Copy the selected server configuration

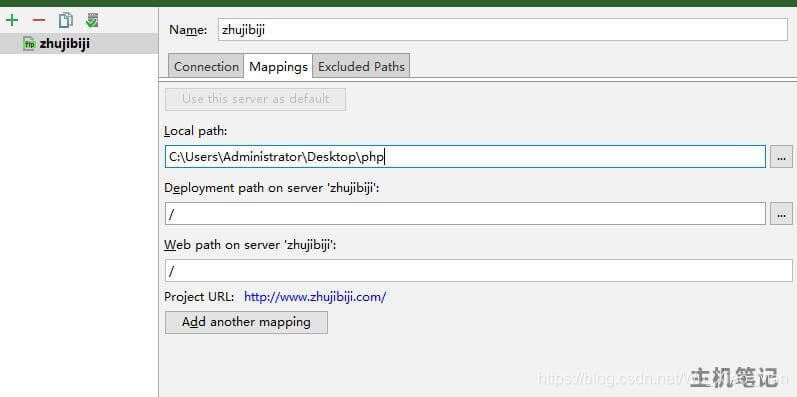66,20
